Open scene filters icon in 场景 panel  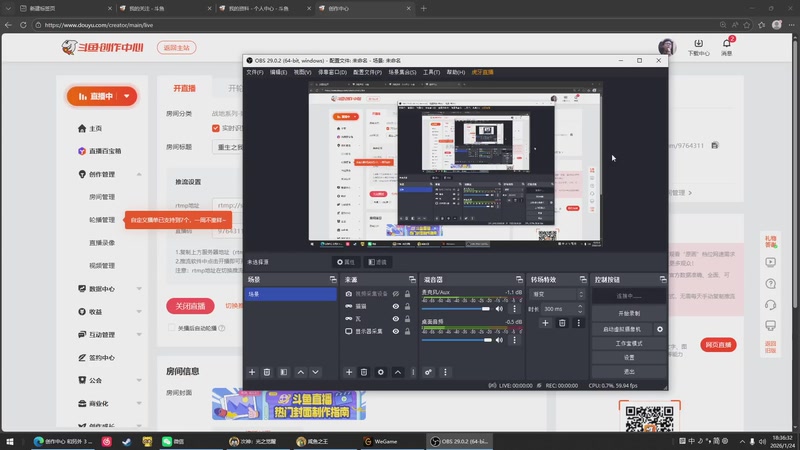tap(284, 372)
